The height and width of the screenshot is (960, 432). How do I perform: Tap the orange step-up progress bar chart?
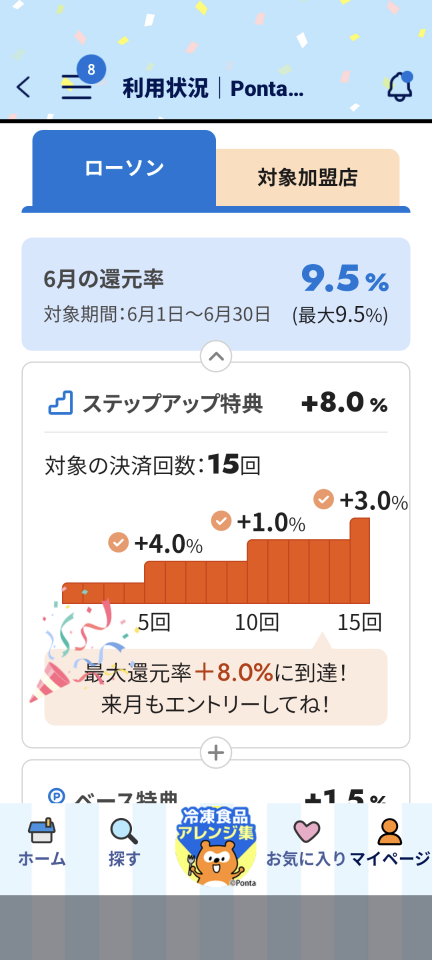pos(216,561)
